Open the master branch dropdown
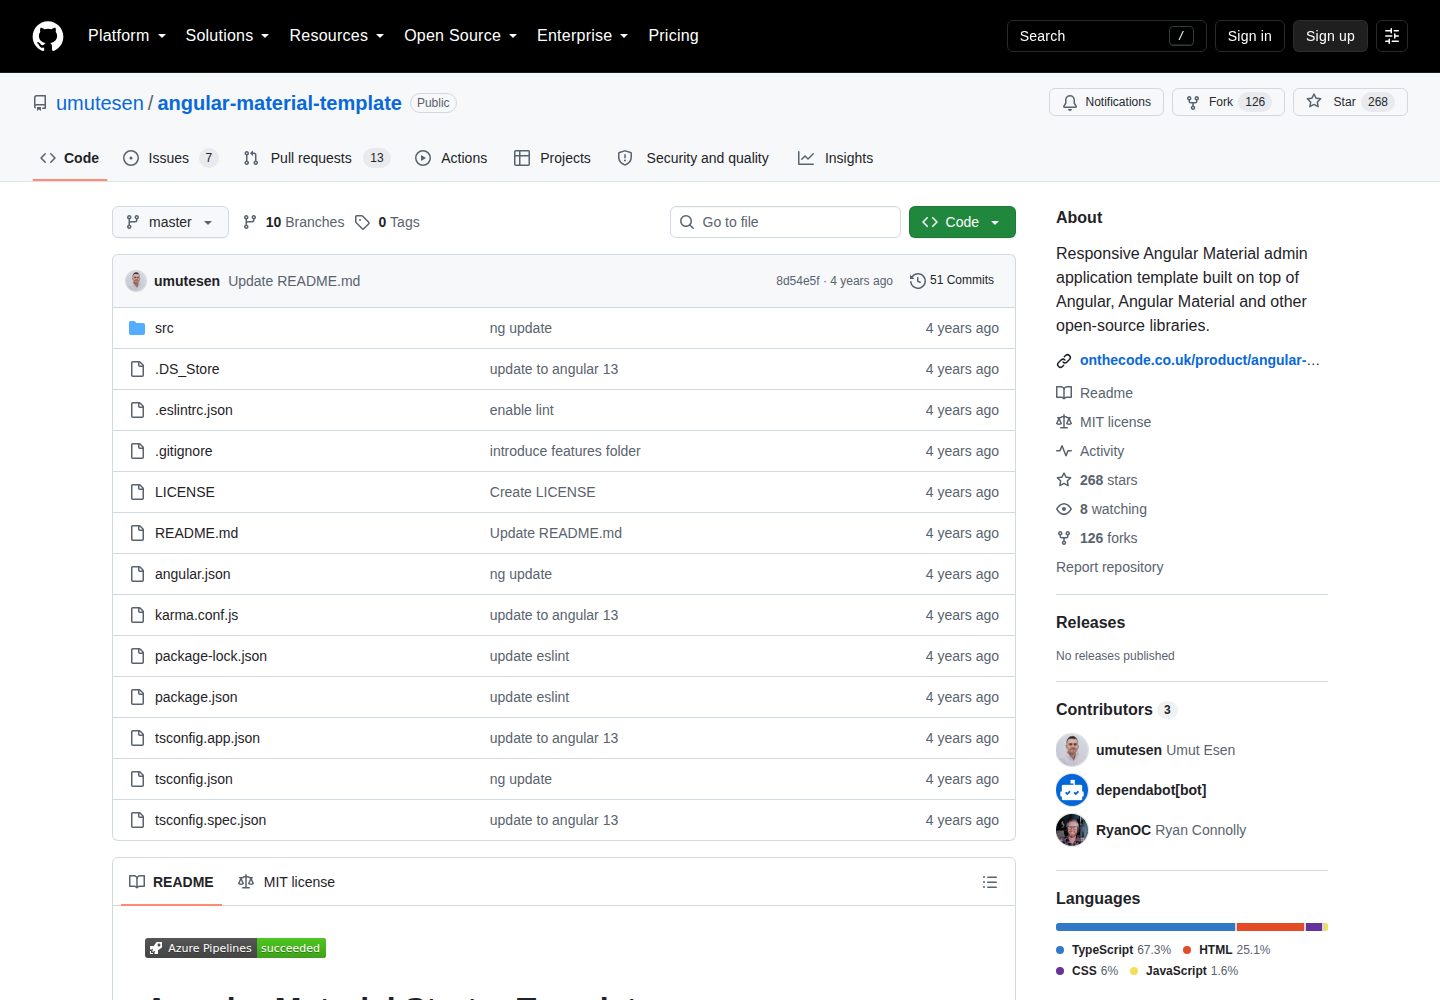 pyautogui.click(x=170, y=222)
